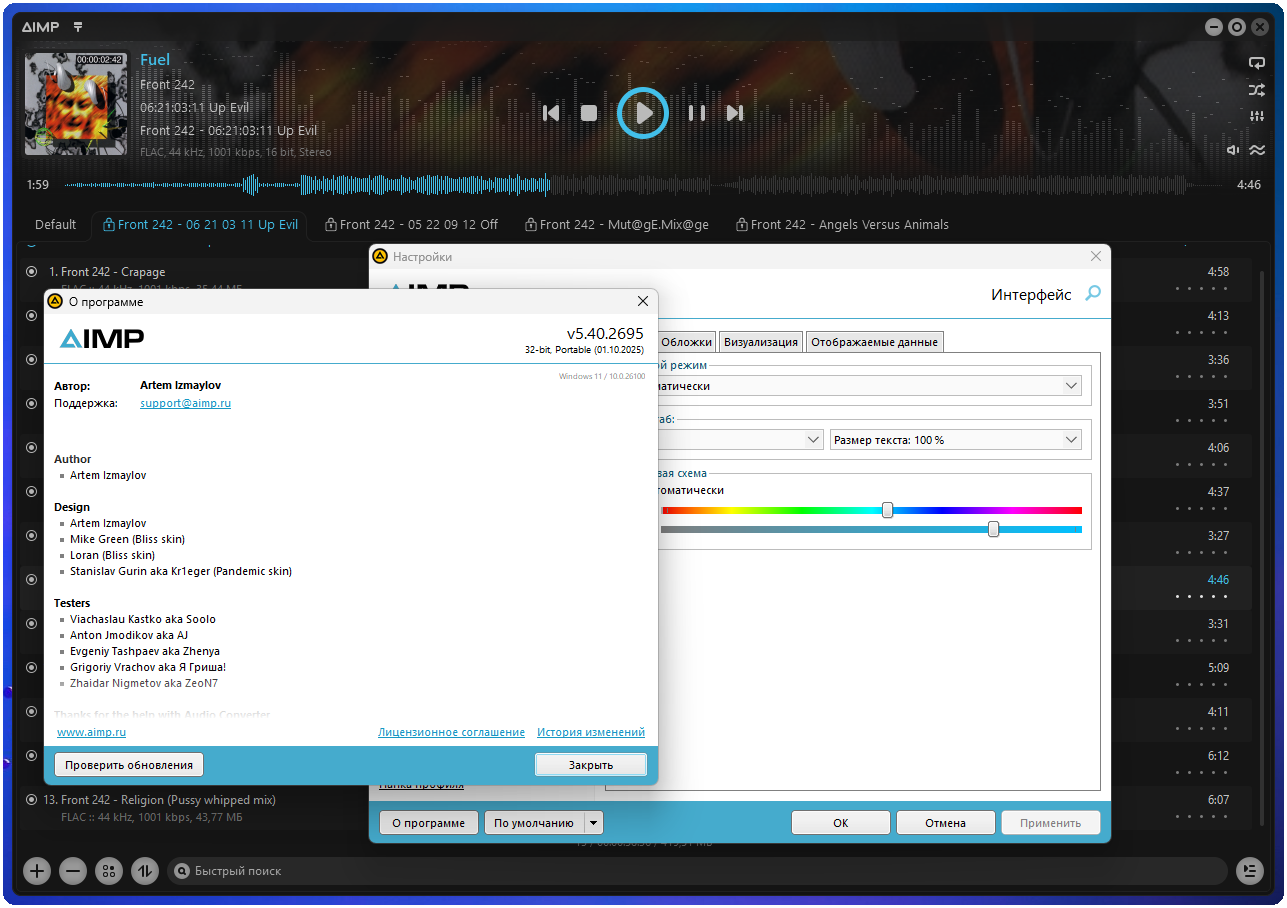Switch to the Визуализация tab
1287x908 pixels.
(761, 342)
